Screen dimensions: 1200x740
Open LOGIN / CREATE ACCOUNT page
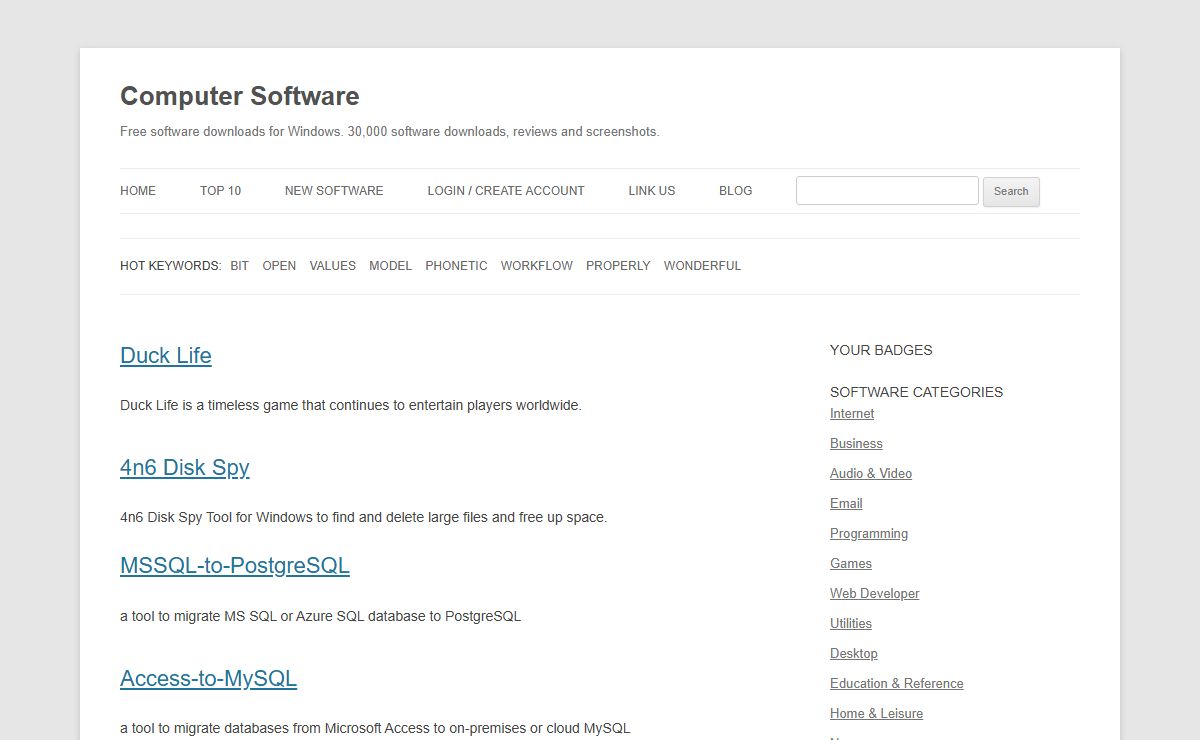click(506, 191)
